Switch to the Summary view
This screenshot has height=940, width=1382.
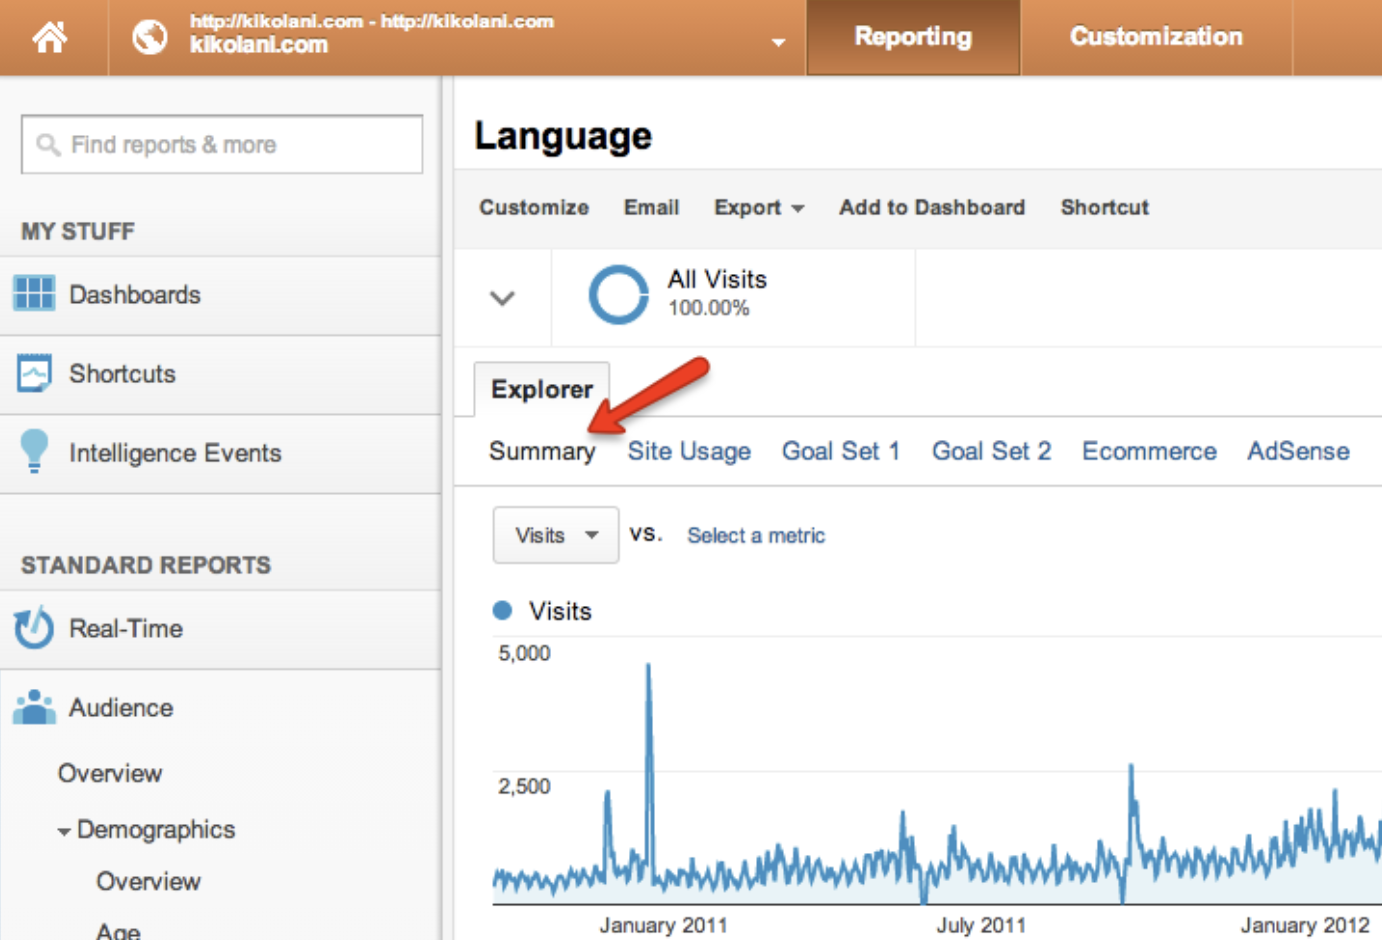[x=542, y=451]
